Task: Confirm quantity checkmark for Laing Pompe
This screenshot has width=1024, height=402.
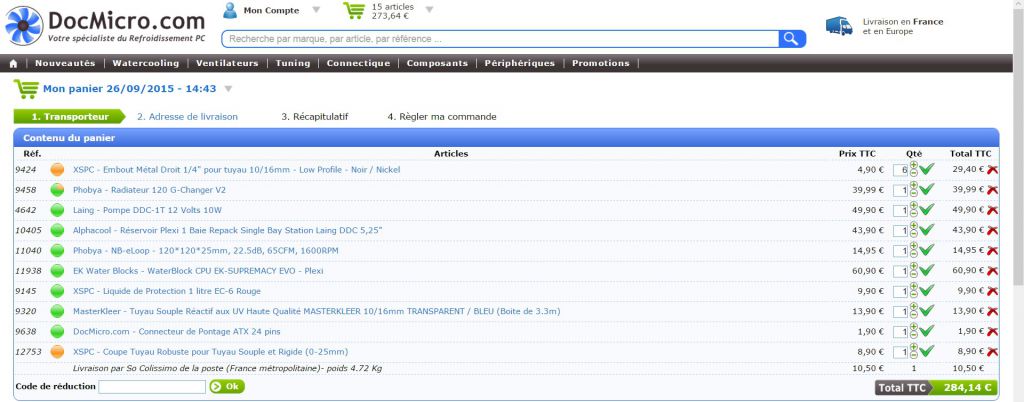Action: [x=927, y=210]
